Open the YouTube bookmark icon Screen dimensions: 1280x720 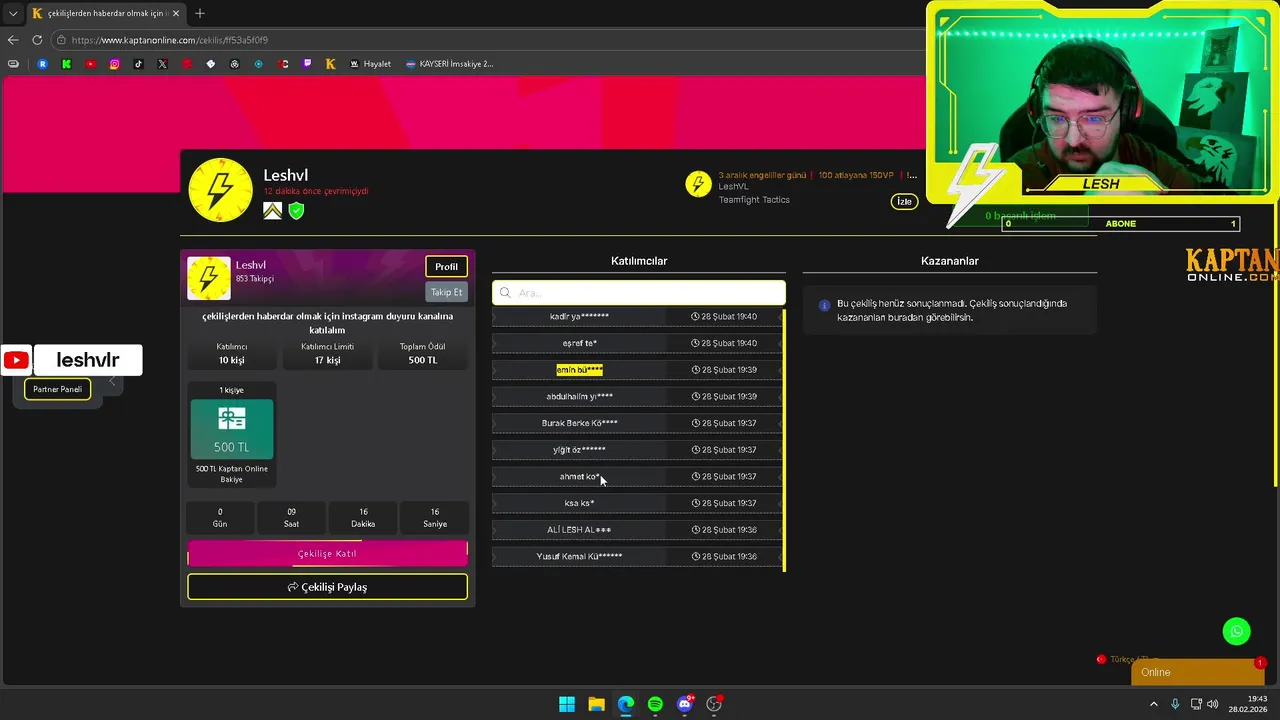coord(90,64)
